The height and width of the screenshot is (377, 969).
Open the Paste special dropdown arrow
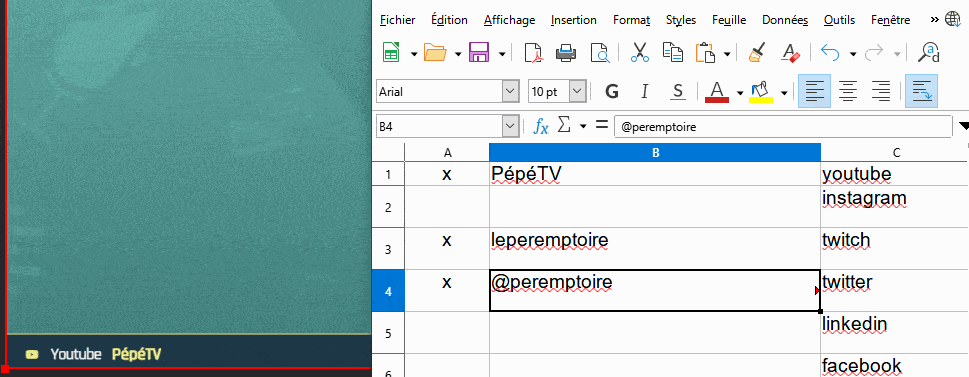[727, 54]
